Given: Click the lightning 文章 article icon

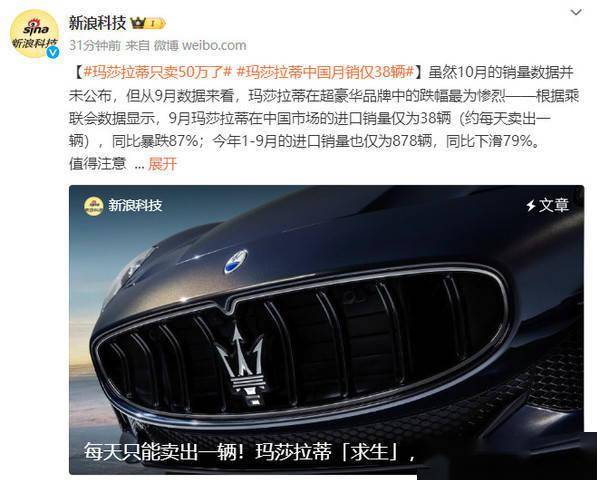Looking at the screenshot, I should click(x=530, y=206).
